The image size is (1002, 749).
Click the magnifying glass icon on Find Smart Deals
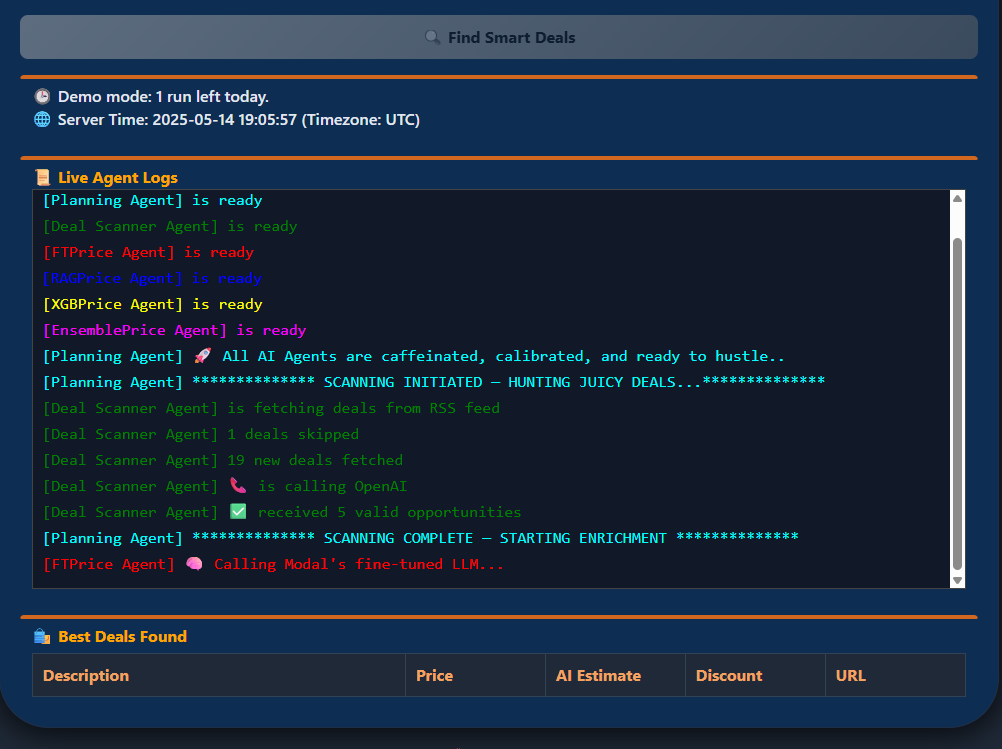432,38
